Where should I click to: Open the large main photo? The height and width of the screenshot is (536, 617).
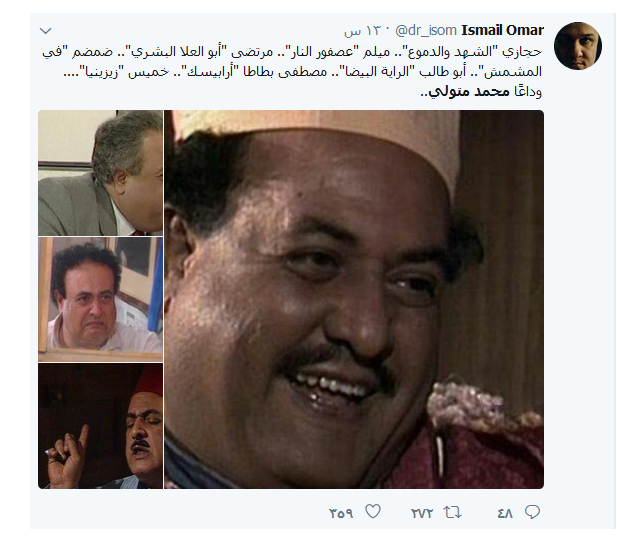click(354, 299)
